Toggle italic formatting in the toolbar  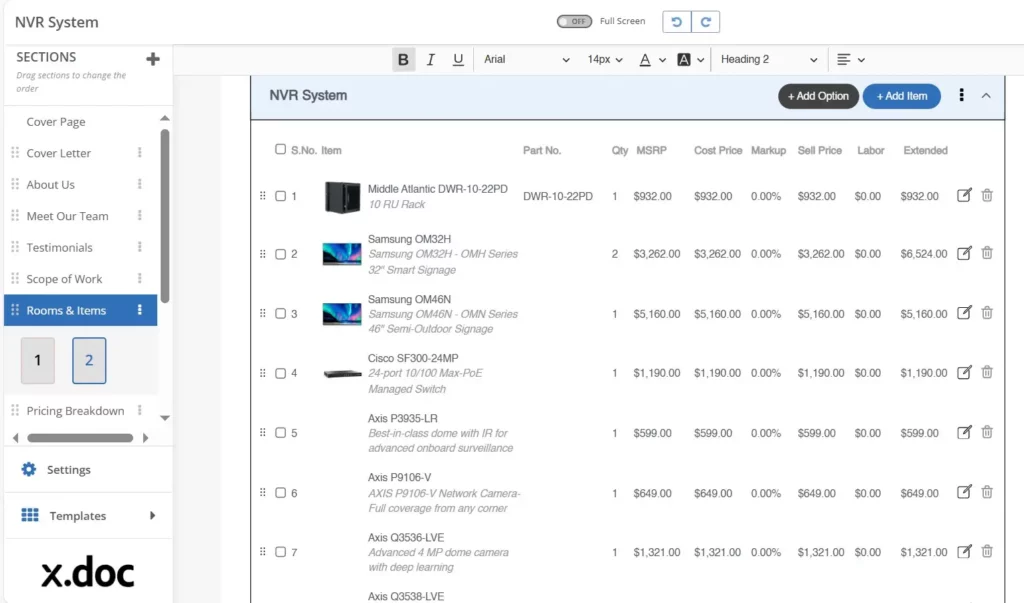click(430, 59)
